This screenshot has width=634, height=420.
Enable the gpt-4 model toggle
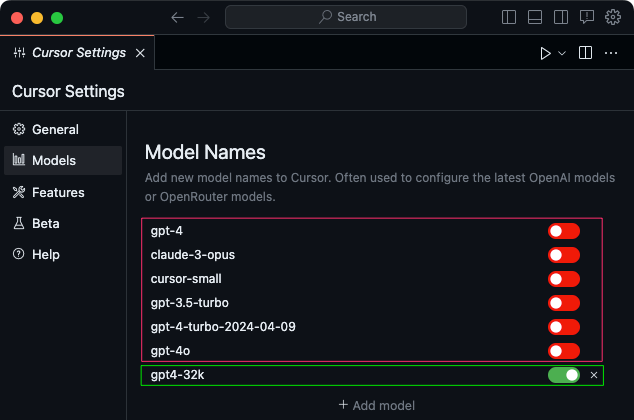(564, 231)
